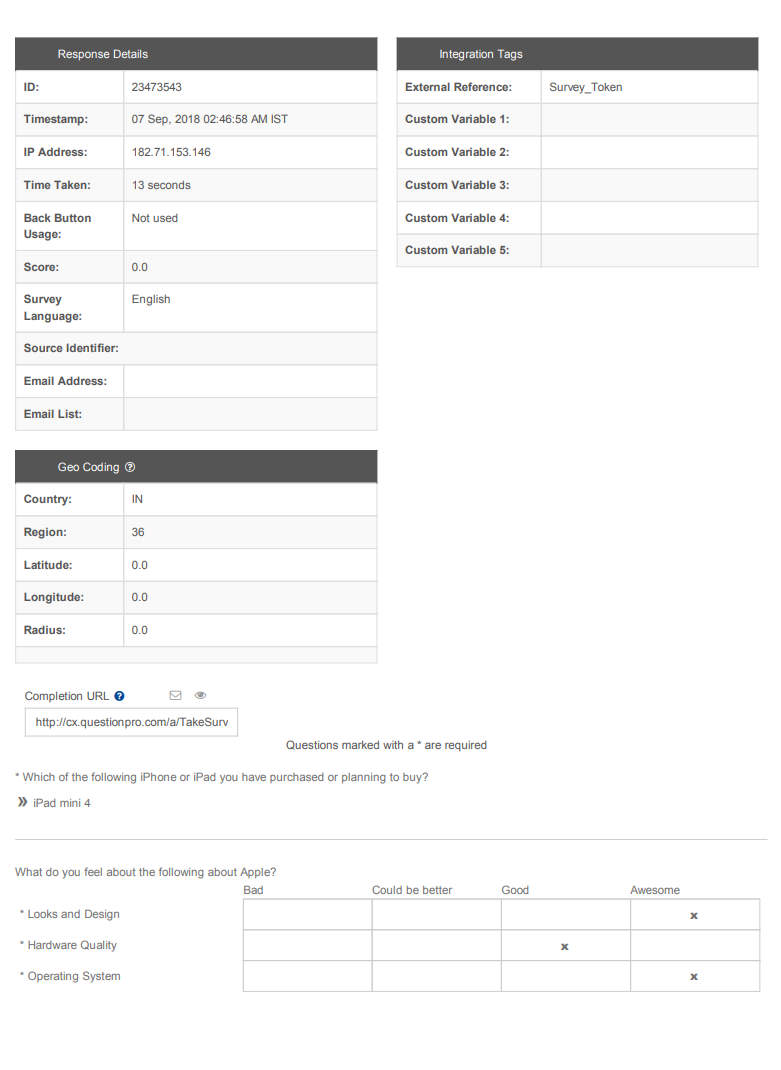Click the eye icon beside Completion URL
This screenshot has height=1070, width=781.
(200, 694)
